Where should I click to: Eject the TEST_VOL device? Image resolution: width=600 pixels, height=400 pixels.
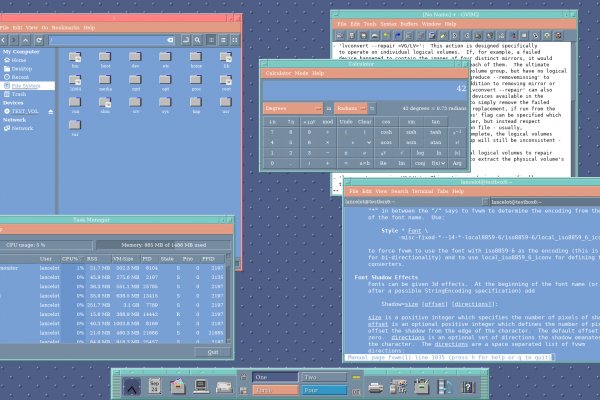51,111
